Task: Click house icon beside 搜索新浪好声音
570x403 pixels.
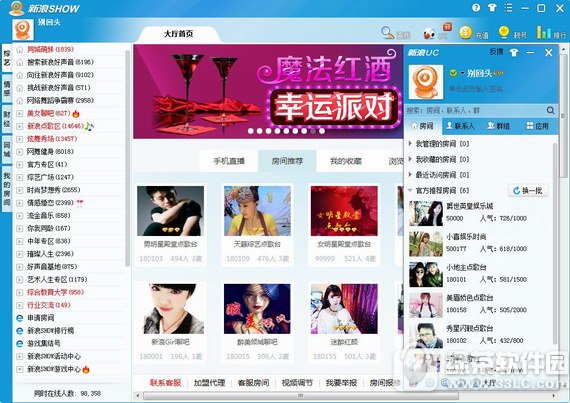Action: (20, 63)
